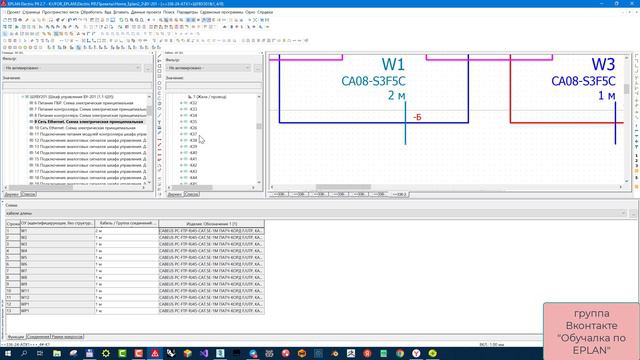Open the filter dropdown in the page navigator
Image resolution: width=640 pixels, height=360 pixels.
pos(72,68)
